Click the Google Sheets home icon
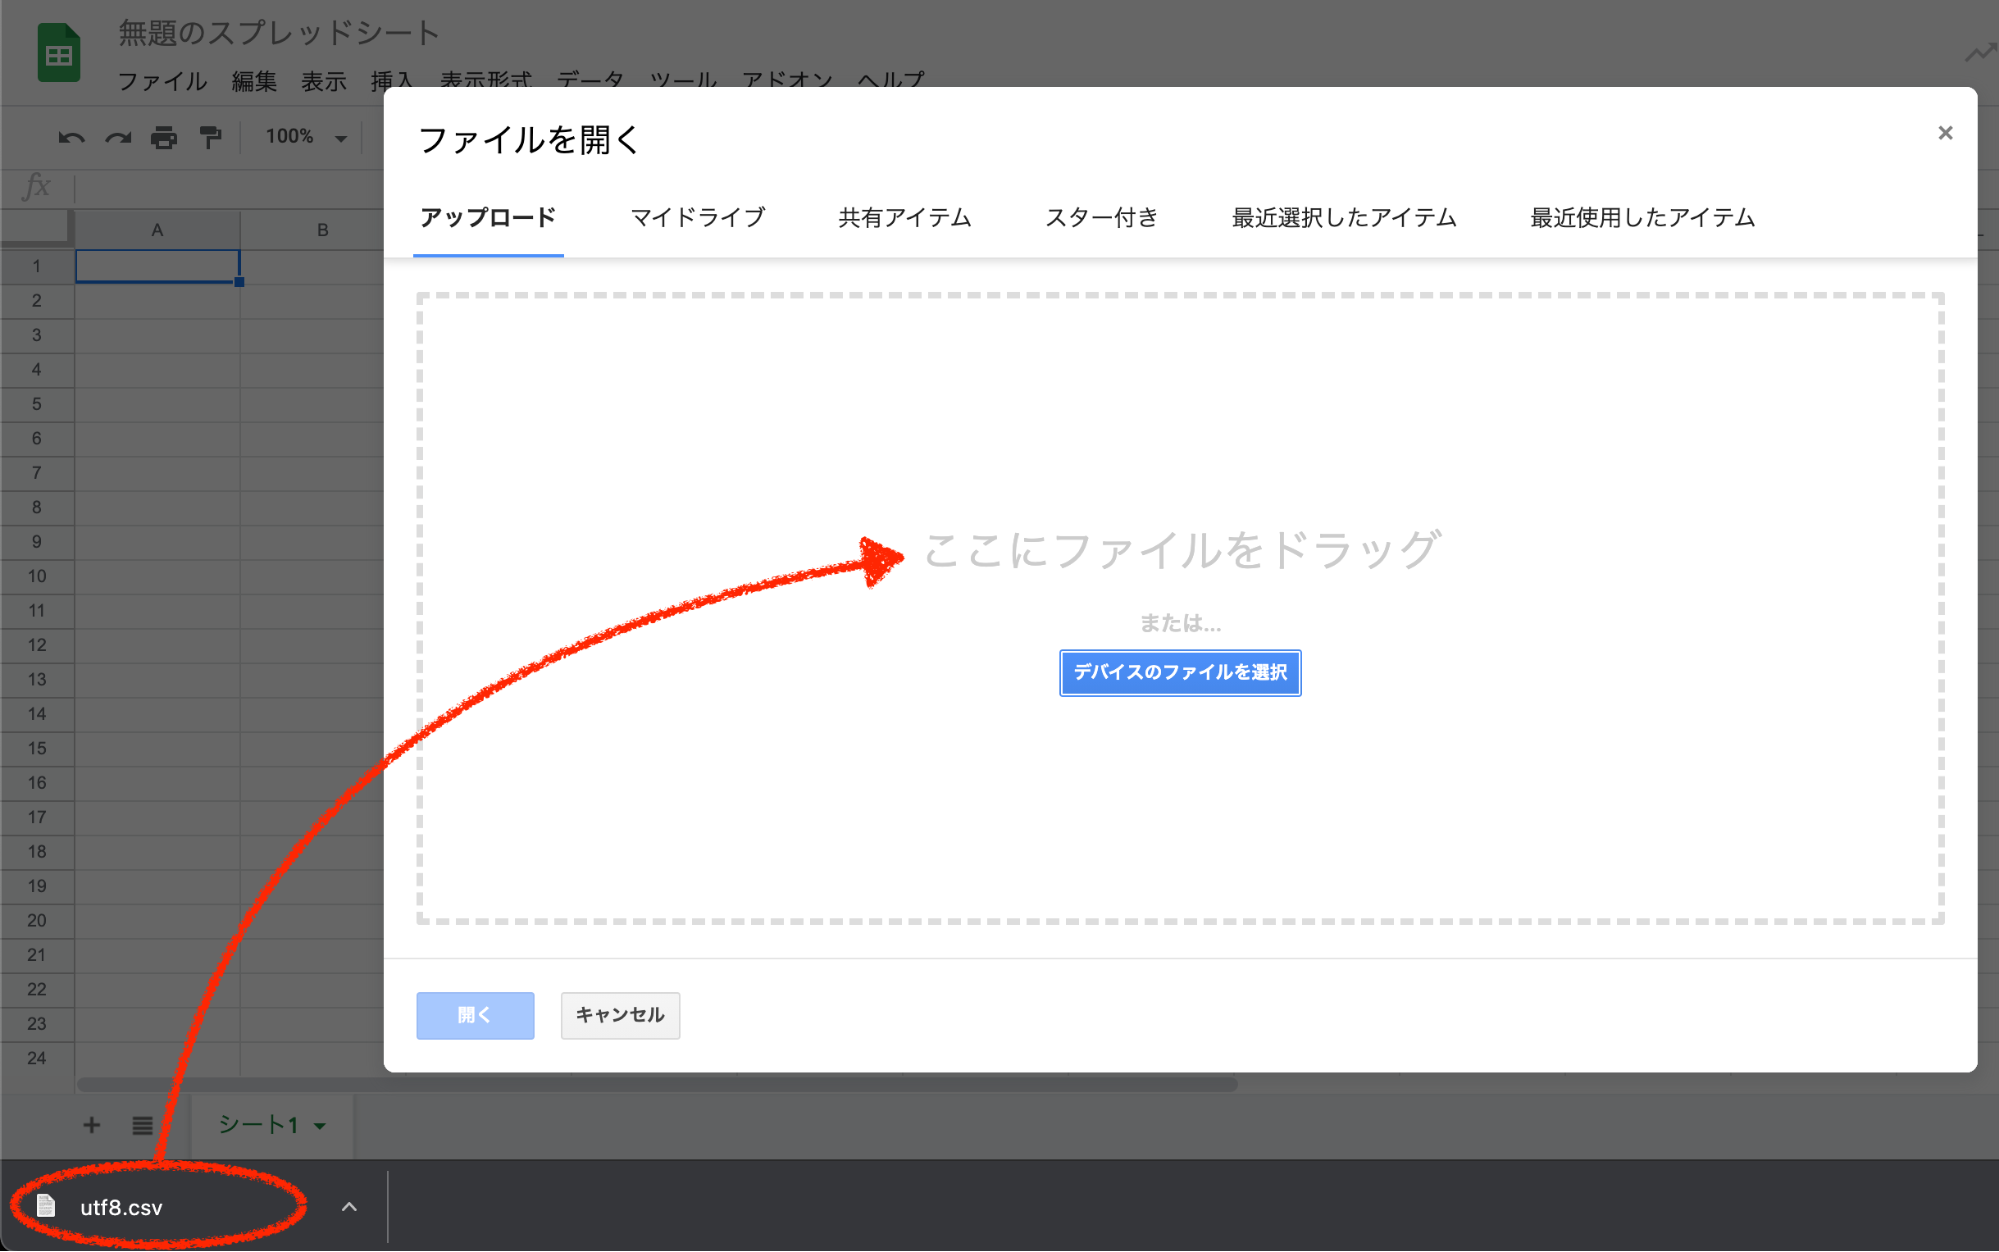 coord(58,54)
